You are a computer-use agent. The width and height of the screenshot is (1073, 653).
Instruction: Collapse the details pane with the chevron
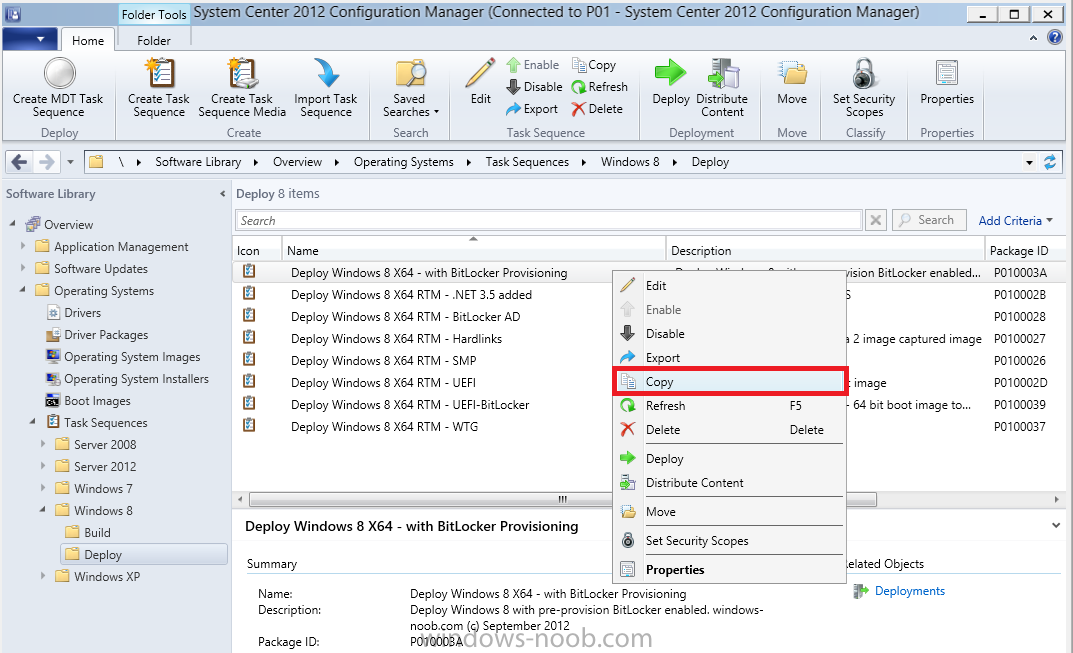click(1056, 526)
